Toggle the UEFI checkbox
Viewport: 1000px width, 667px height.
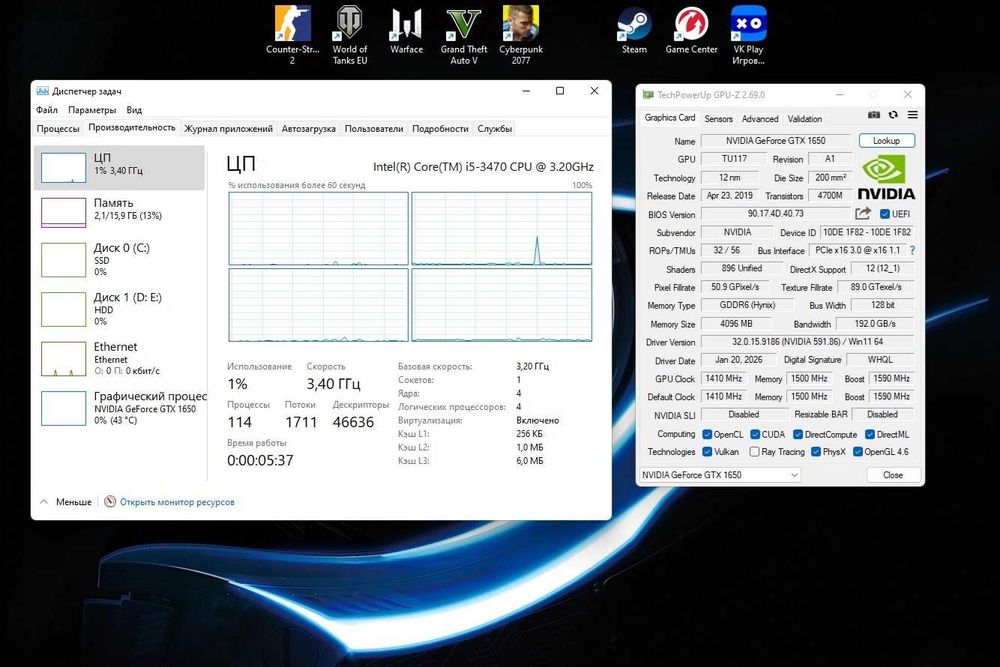[x=885, y=214]
